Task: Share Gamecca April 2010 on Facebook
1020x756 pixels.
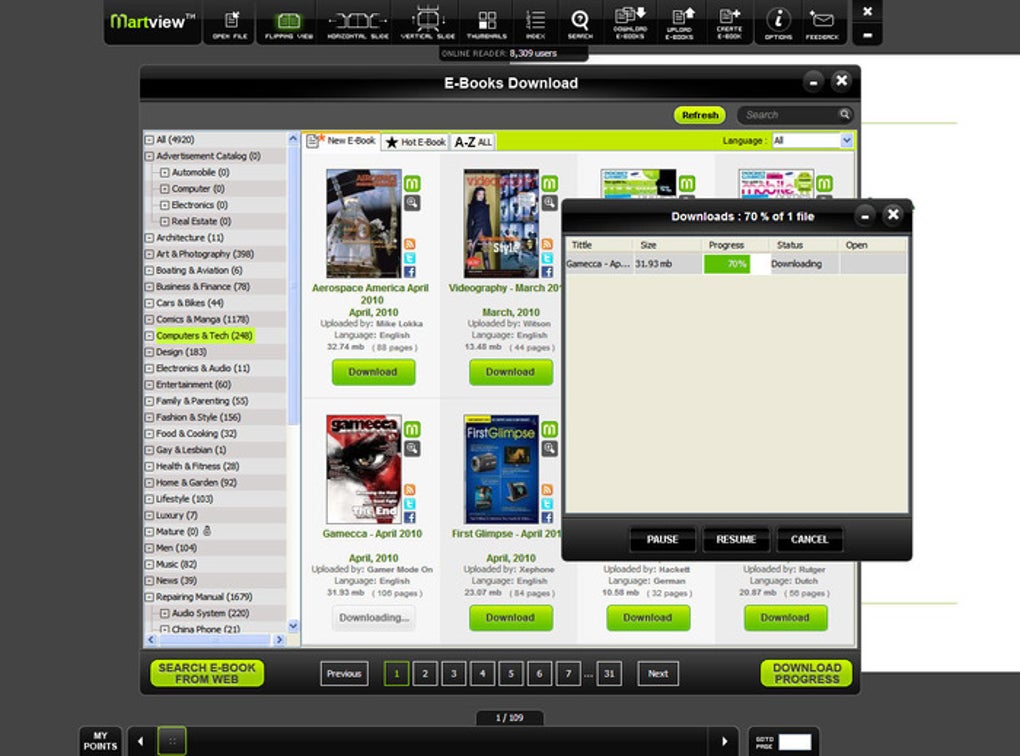Action: [x=410, y=517]
